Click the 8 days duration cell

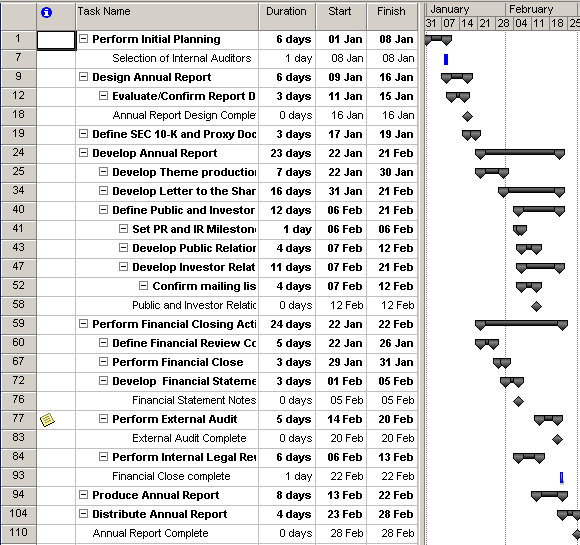[287, 495]
